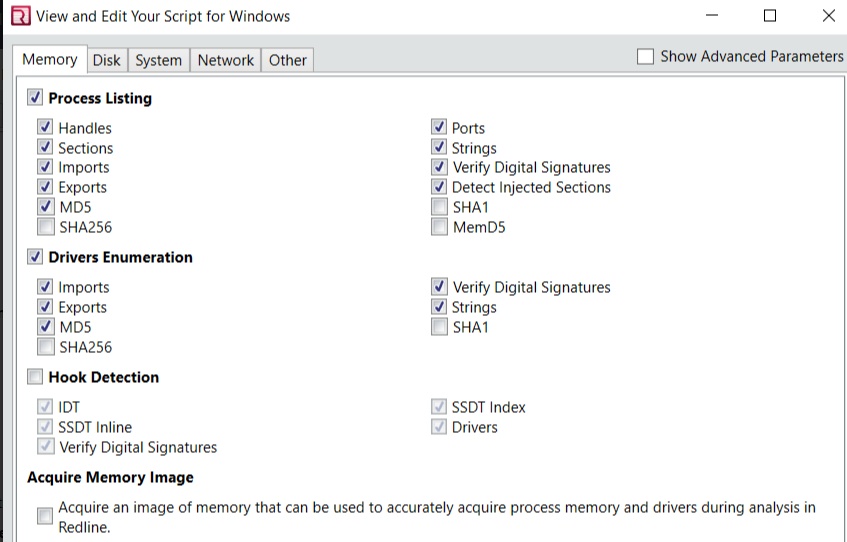Uncheck the Process Listing checkbox

pyautogui.click(x=35, y=98)
